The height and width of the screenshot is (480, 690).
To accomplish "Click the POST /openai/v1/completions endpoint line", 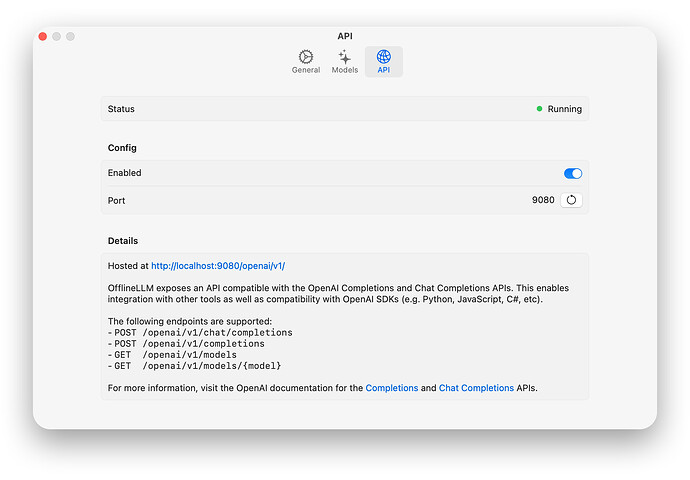I will click(188, 343).
